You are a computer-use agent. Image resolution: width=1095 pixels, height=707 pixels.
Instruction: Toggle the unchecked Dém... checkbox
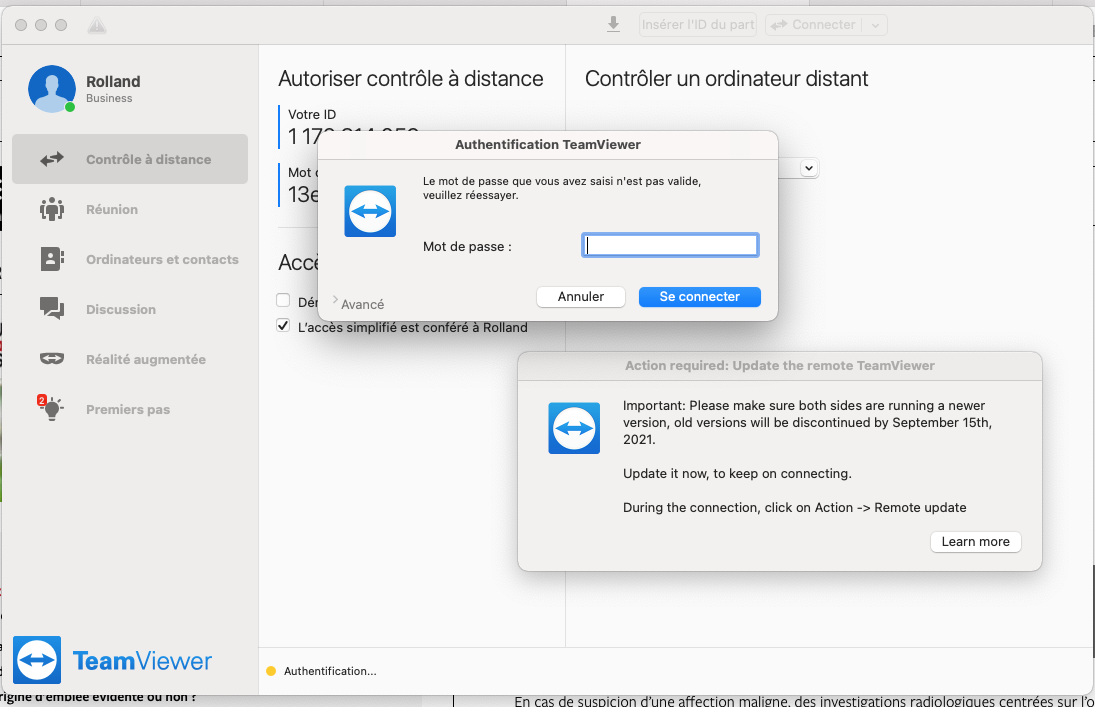coord(283,300)
